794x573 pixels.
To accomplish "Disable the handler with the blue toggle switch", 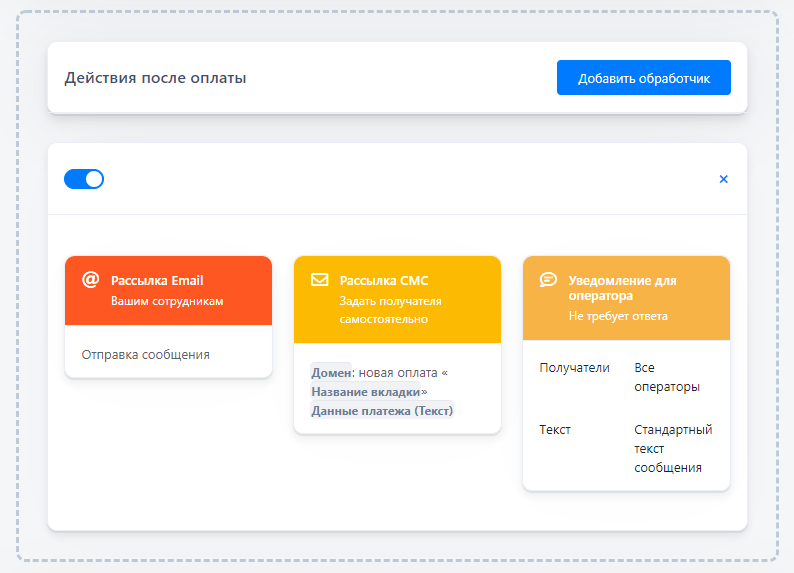I will point(84,179).
